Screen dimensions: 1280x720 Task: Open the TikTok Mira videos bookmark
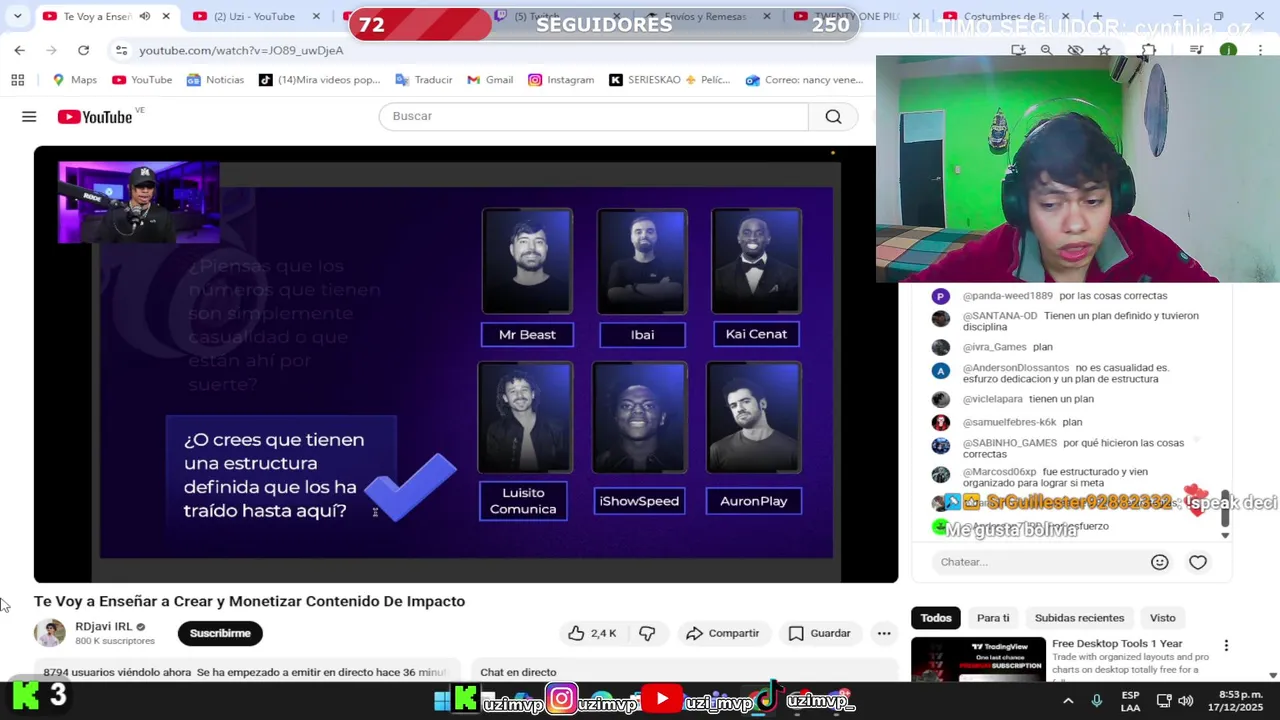tap(320, 80)
